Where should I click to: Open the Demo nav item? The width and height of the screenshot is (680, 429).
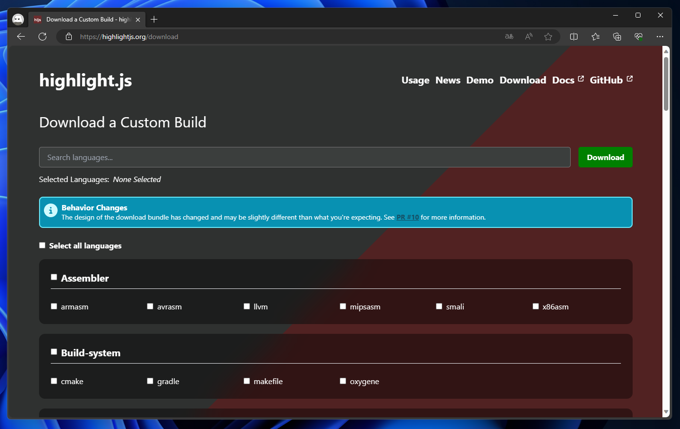click(x=480, y=80)
